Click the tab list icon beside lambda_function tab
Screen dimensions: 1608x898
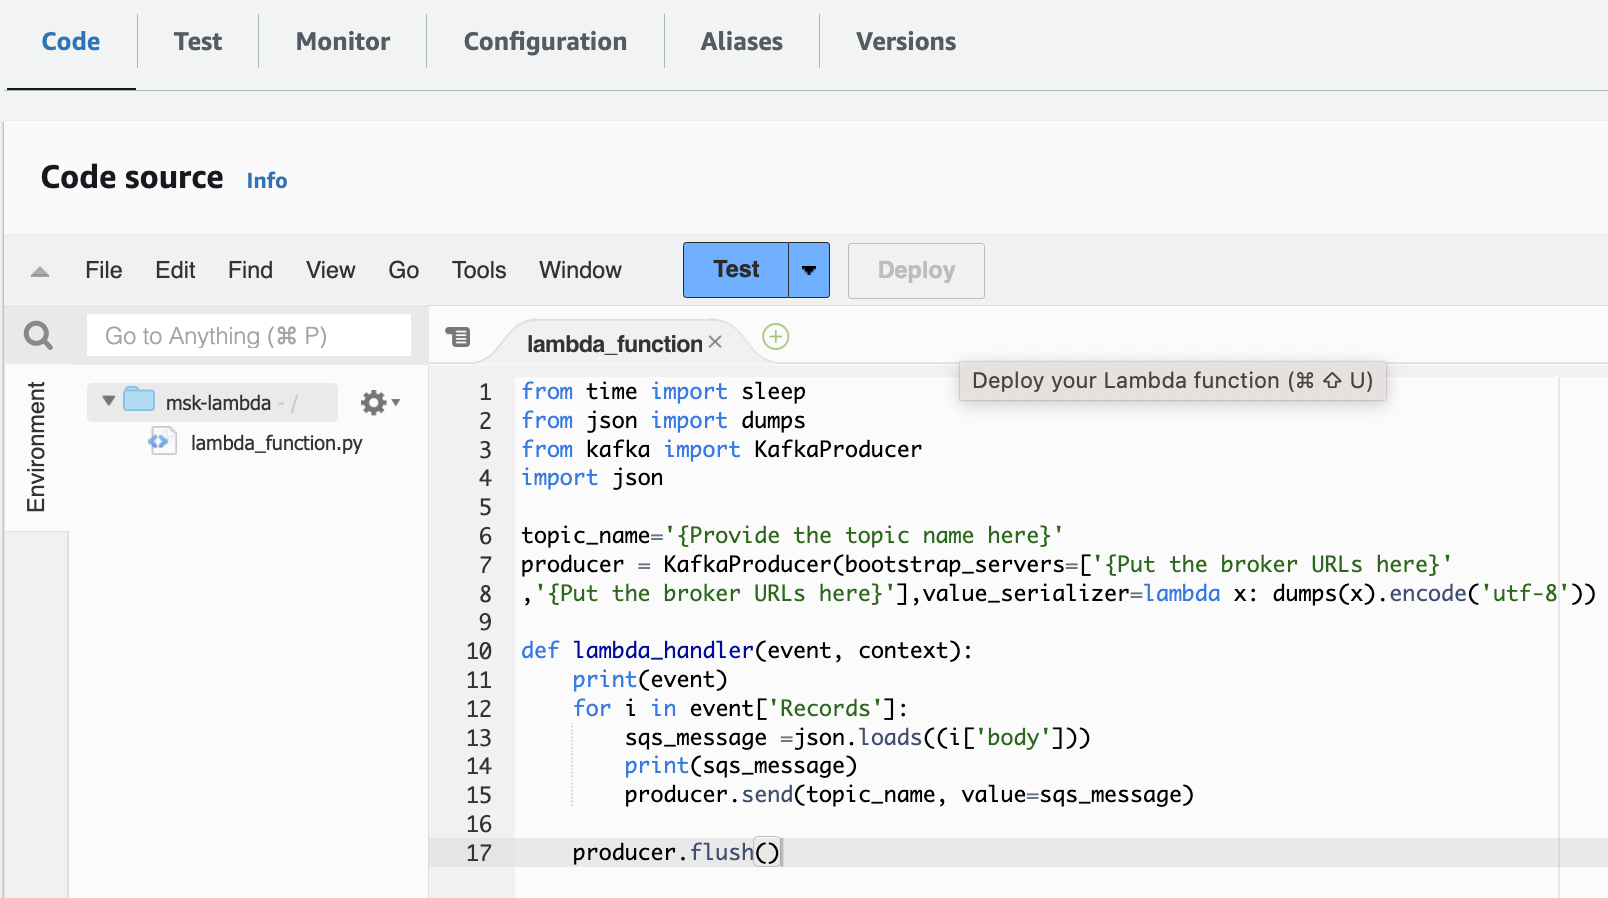point(458,337)
